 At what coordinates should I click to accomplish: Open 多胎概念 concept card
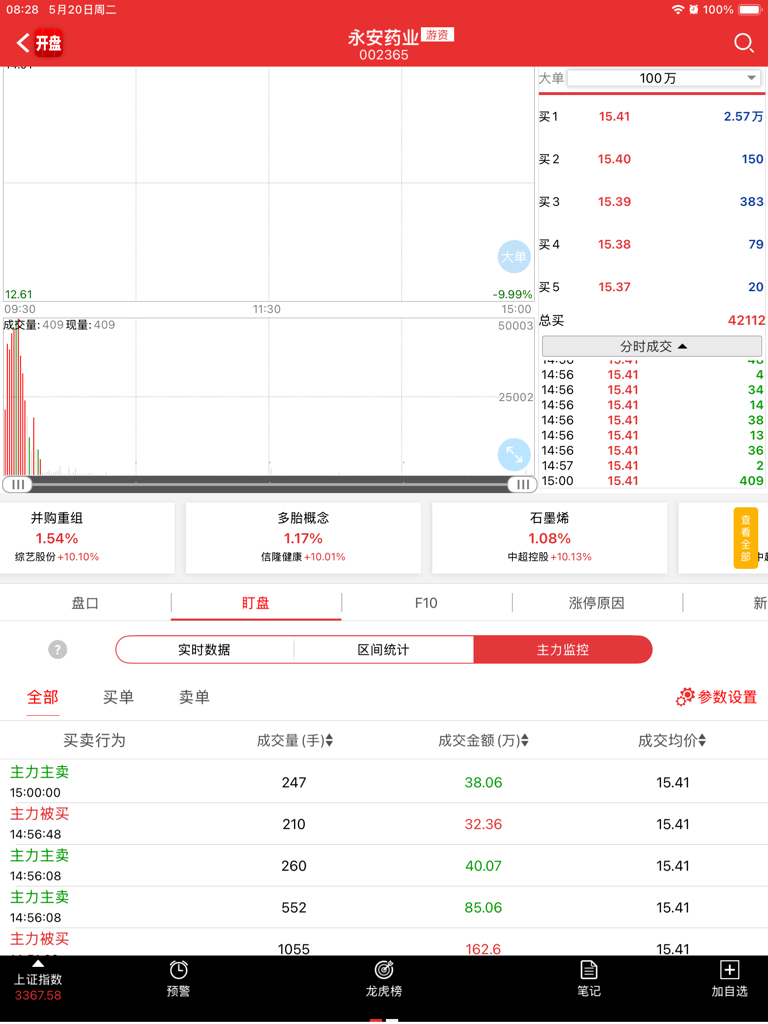[303, 538]
